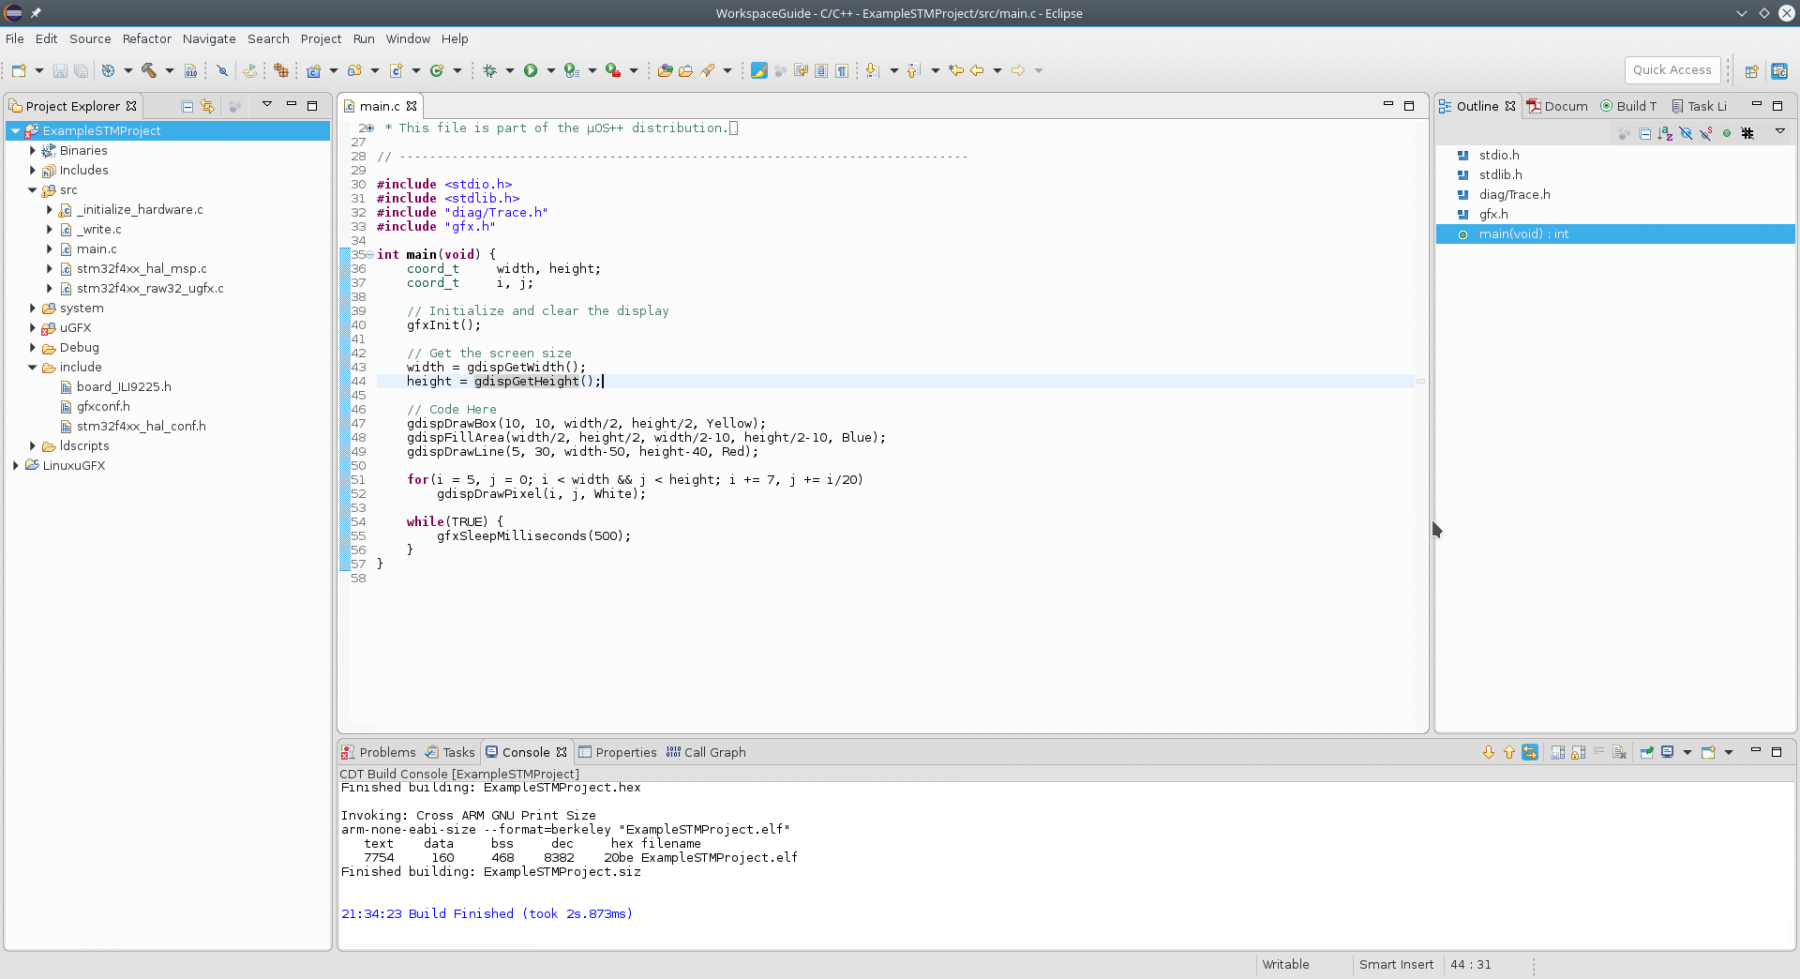1800x979 pixels.
Task: Toggle alphabetical sorting in the Outline view
Action: click(1663, 133)
